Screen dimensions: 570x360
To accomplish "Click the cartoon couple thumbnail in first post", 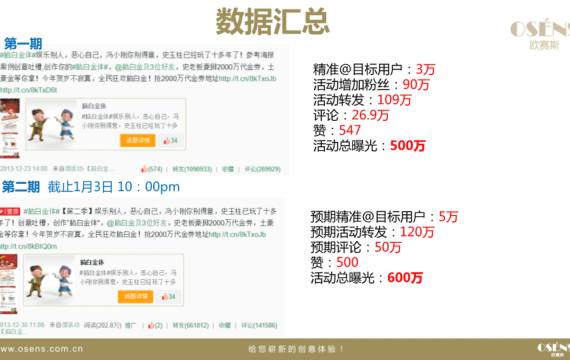I will click(x=52, y=124).
